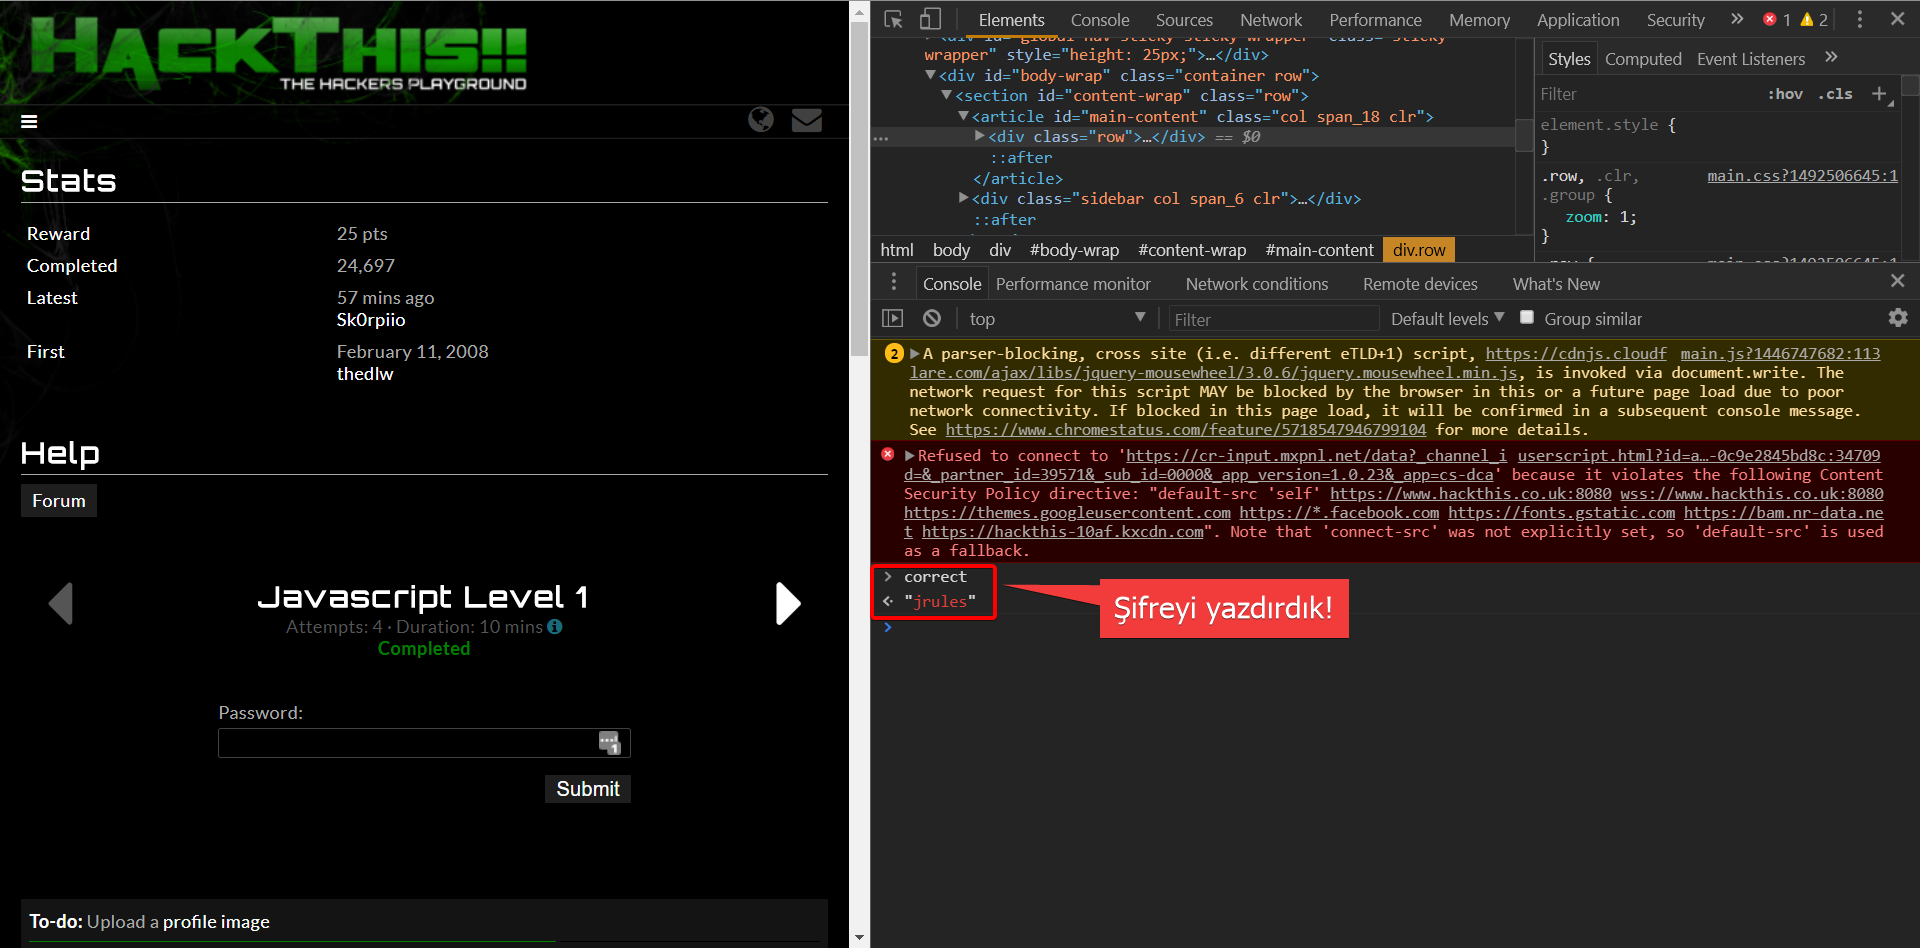Screen dimensions: 1920x948
Task: Open the Memory tab
Action: tap(1479, 19)
